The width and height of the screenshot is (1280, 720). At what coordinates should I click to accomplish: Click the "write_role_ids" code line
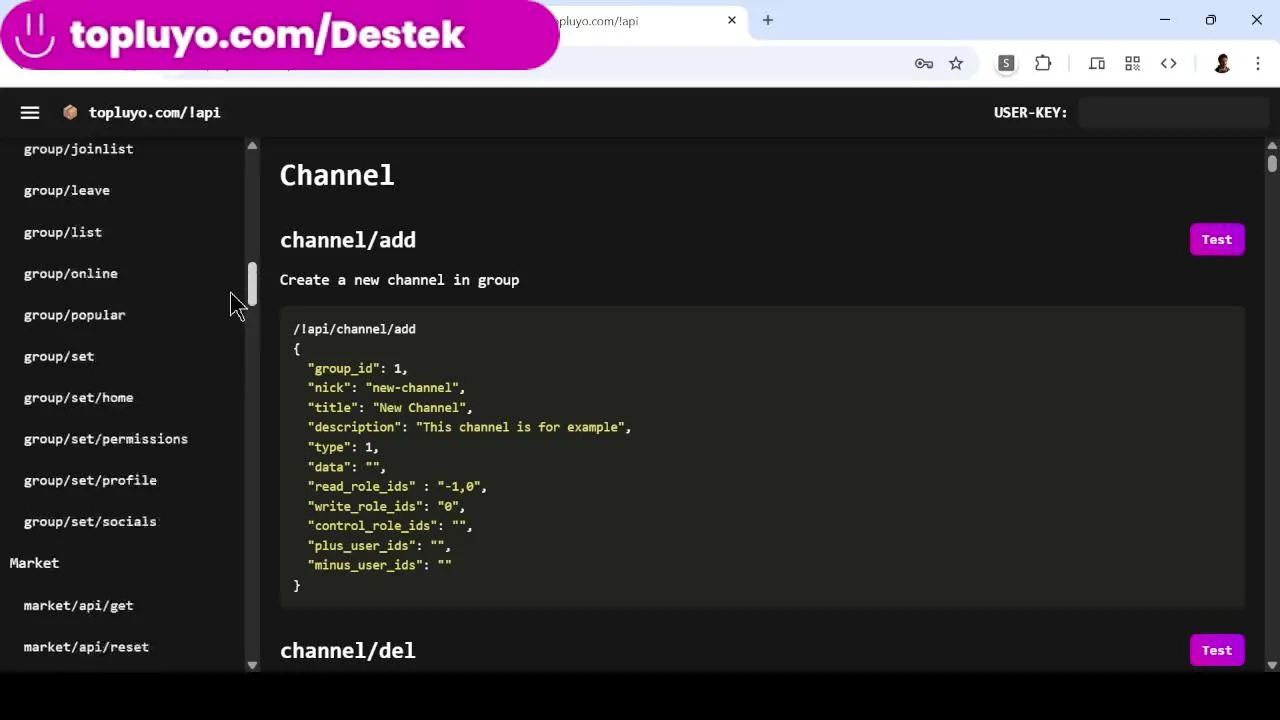pos(386,506)
